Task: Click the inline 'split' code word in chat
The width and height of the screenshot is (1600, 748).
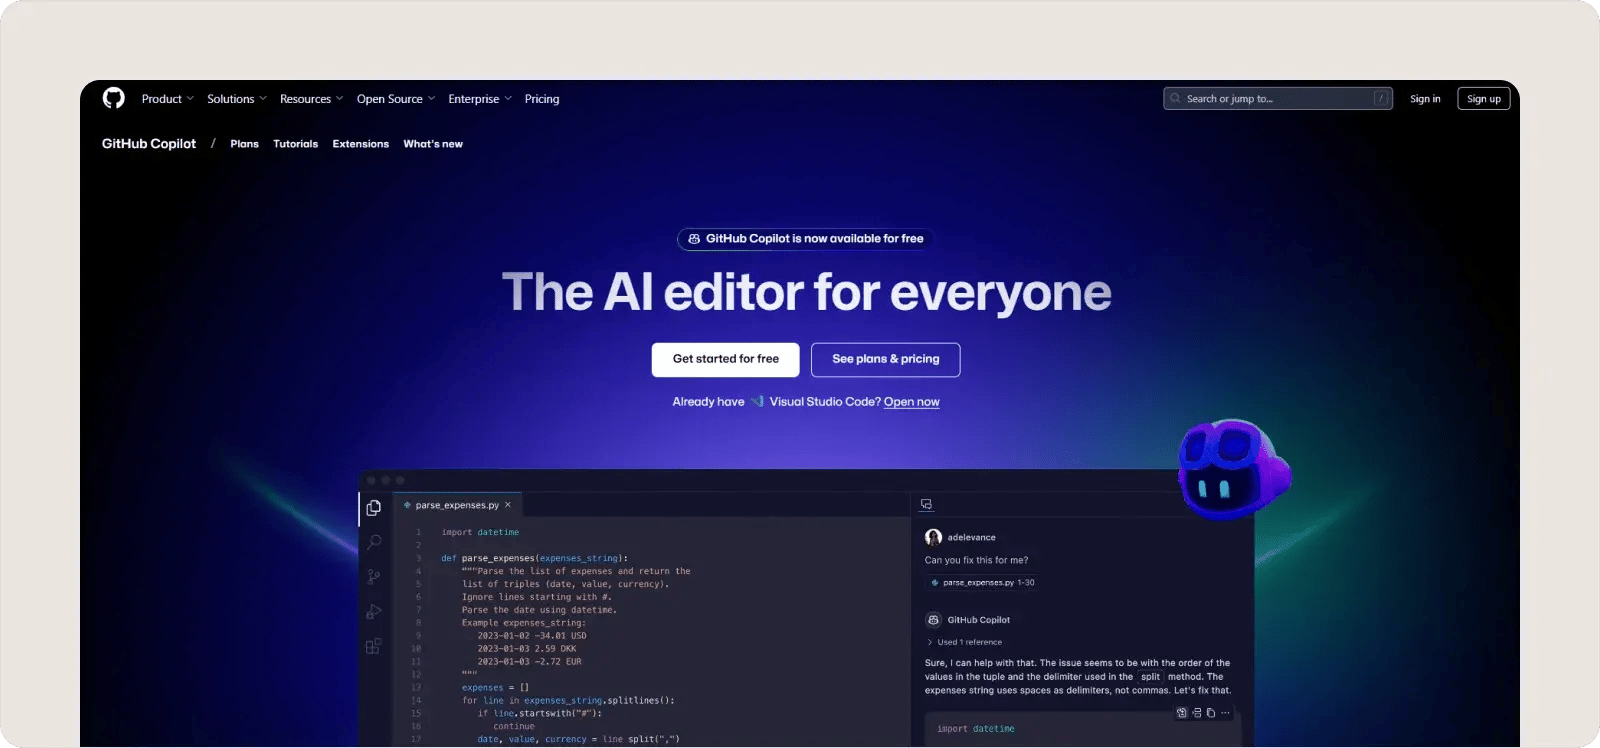Action: [x=1150, y=677]
